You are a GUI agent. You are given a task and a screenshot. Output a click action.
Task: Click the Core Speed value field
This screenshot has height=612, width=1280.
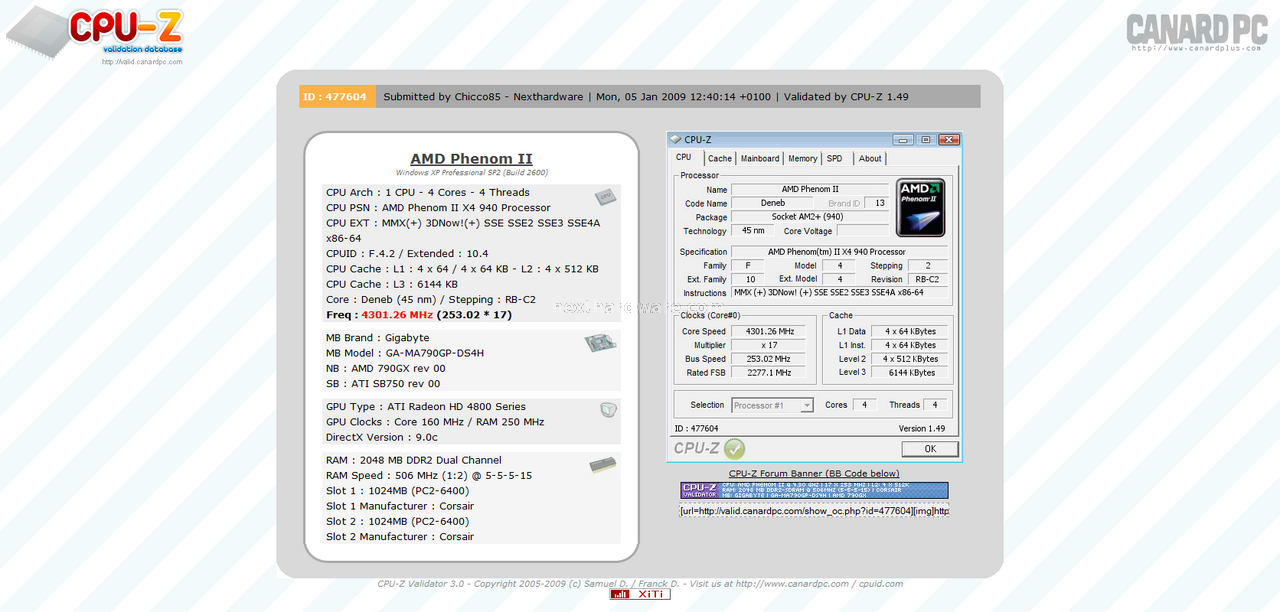tap(769, 331)
